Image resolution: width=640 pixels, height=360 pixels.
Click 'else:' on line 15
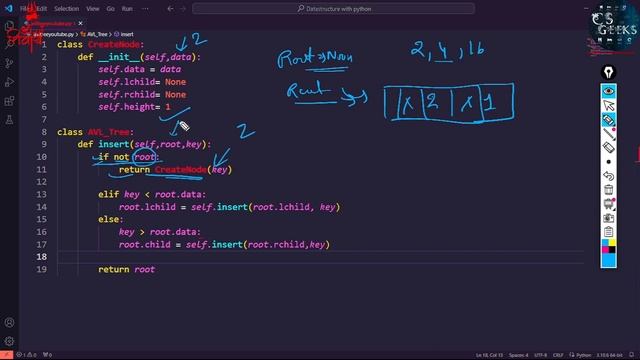point(111,220)
